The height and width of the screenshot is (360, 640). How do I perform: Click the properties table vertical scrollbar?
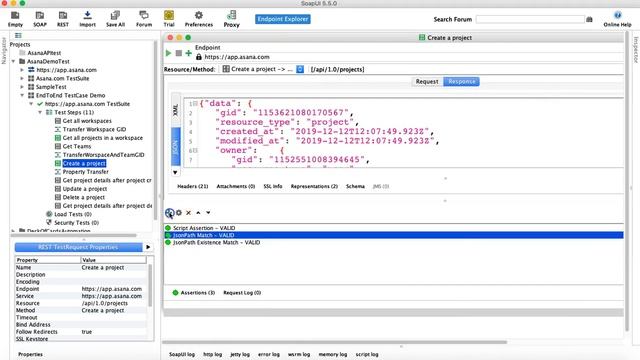(150, 286)
